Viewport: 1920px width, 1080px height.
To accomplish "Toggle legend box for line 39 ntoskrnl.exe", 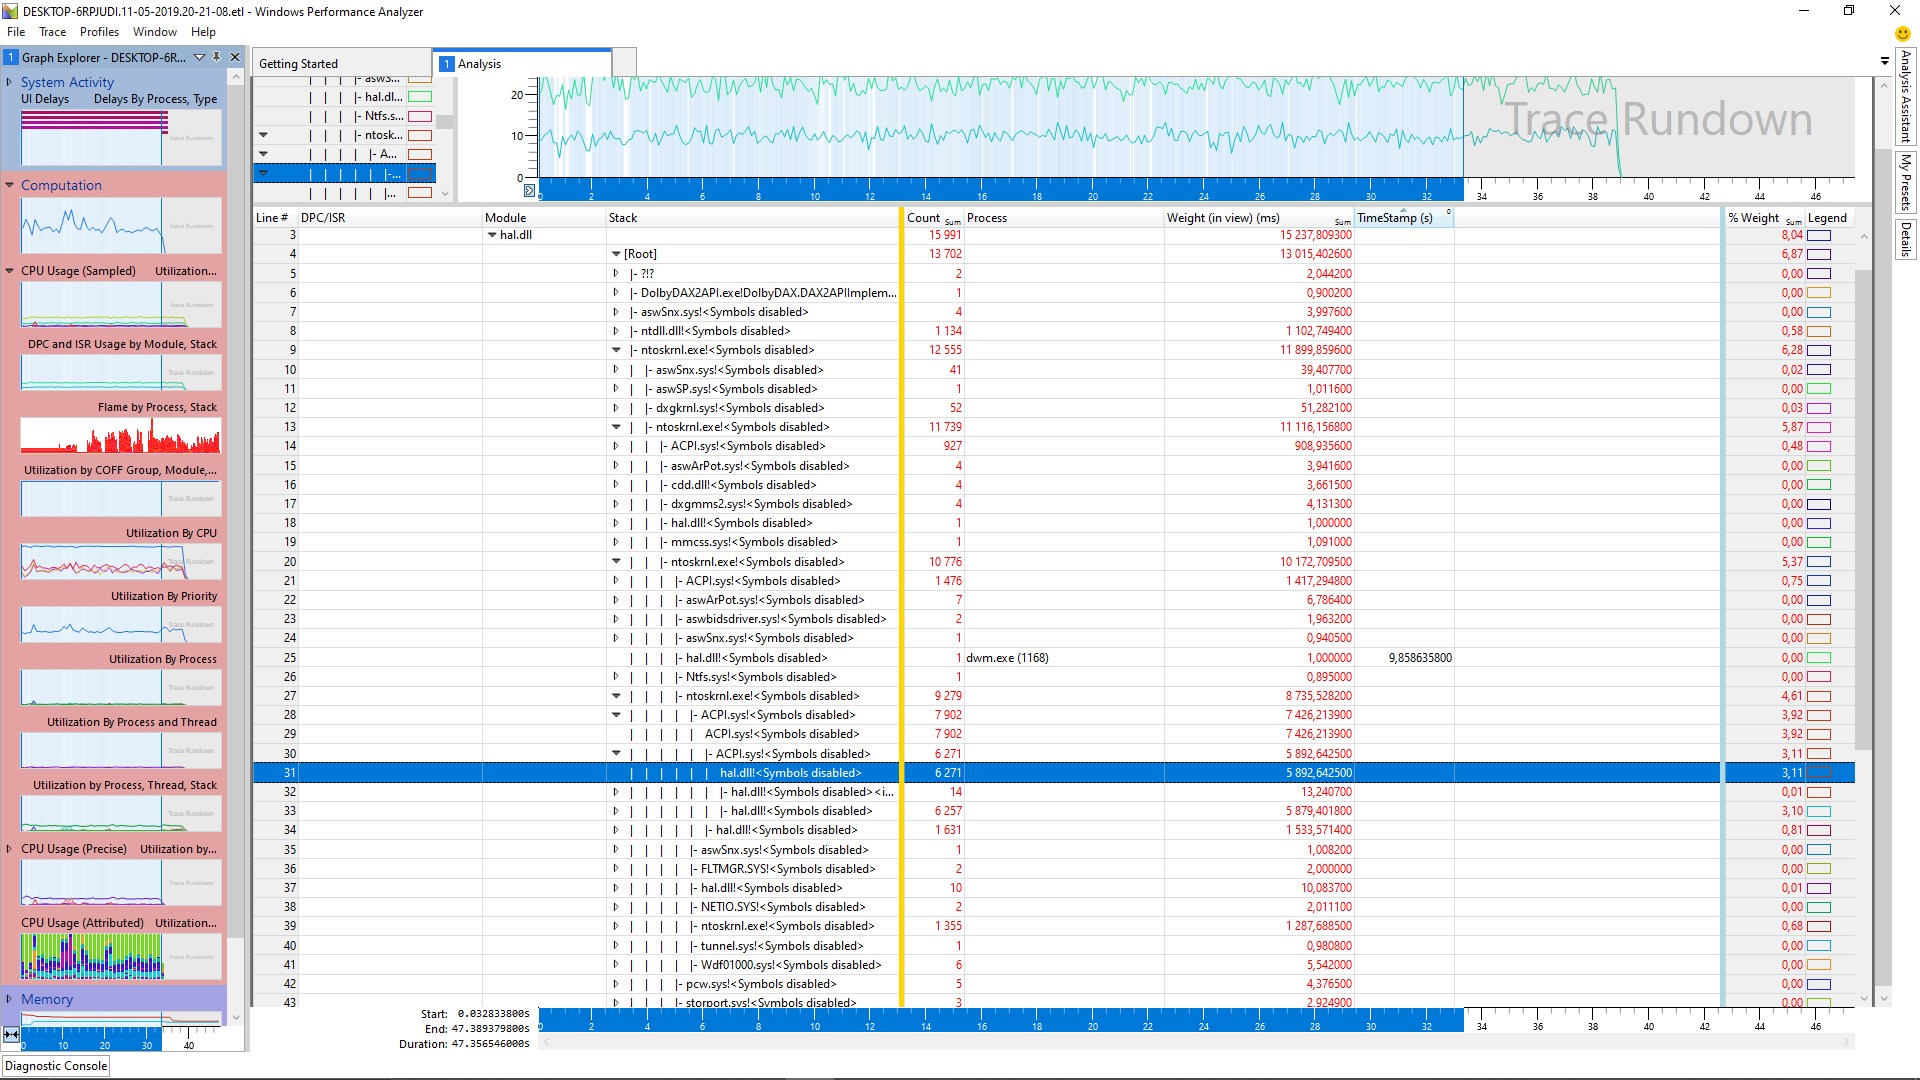I will tap(1818, 926).
